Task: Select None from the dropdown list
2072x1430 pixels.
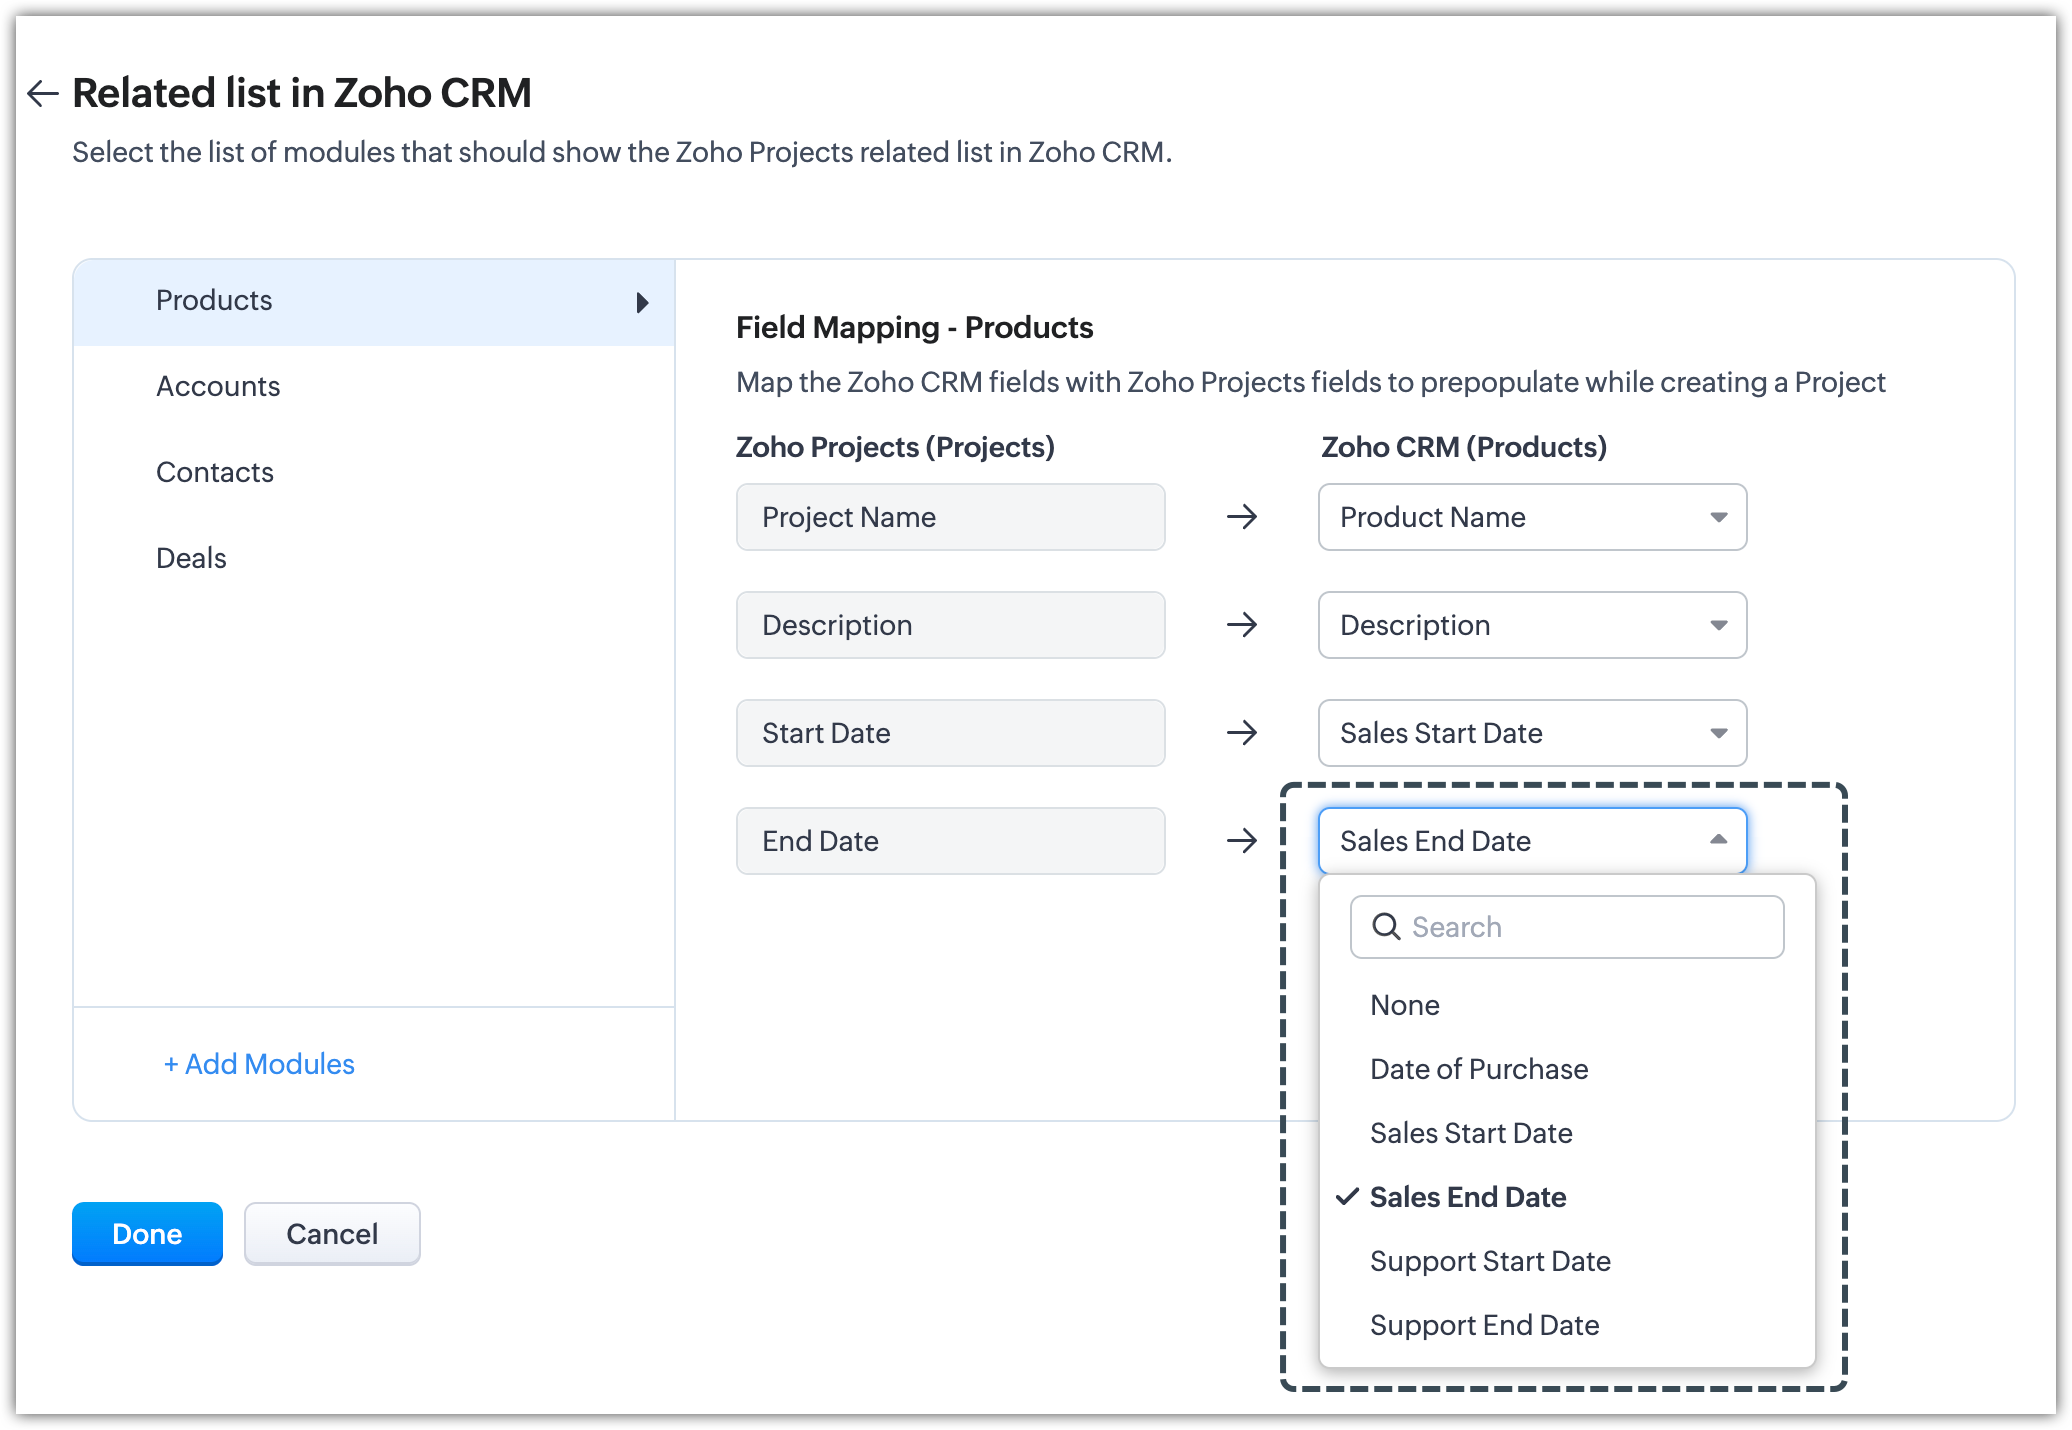Action: point(1405,1005)
